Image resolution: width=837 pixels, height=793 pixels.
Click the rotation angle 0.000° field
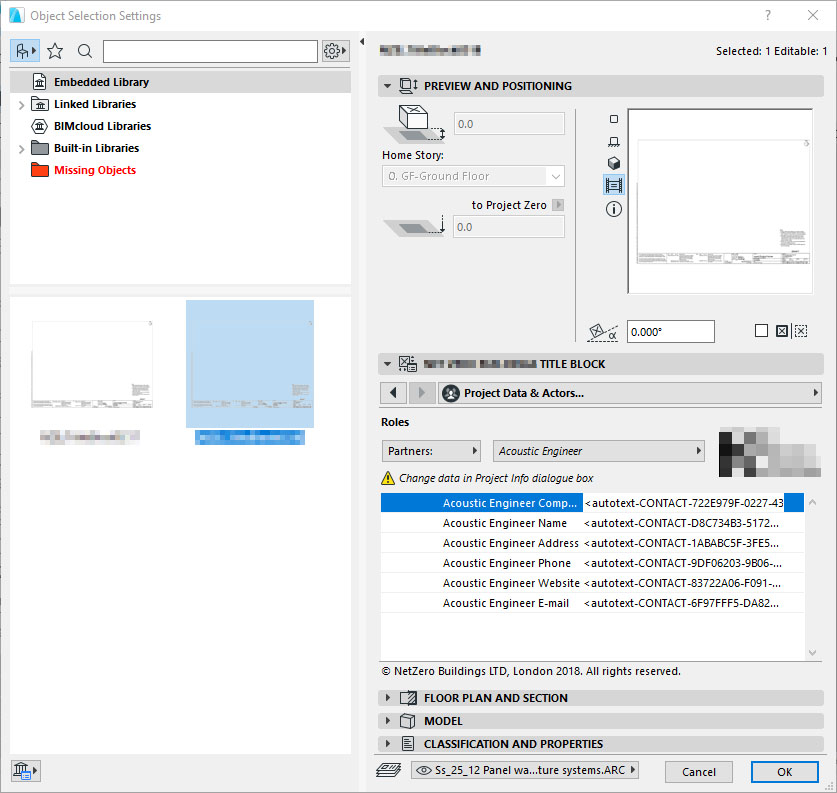coord(670,332)
